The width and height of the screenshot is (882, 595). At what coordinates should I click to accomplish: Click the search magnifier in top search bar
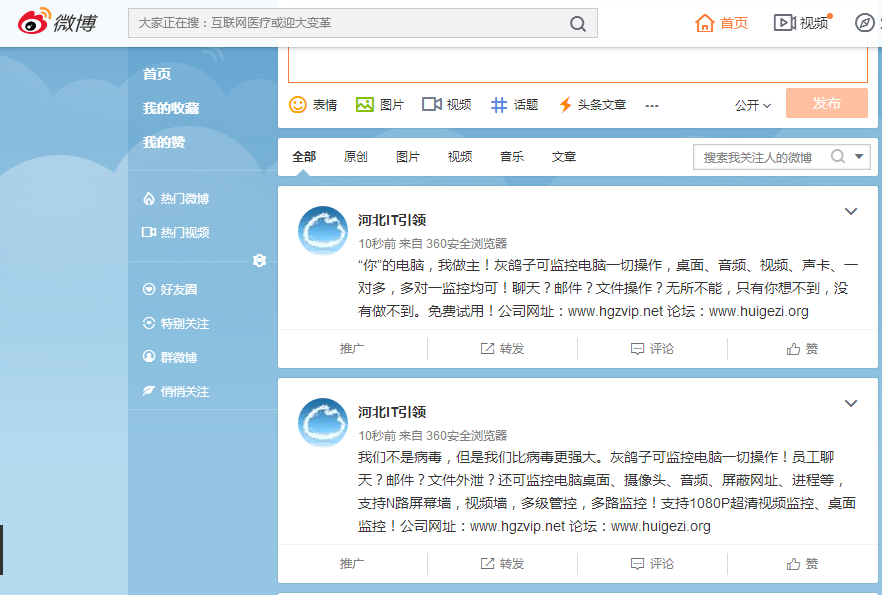tap(578, 24)
